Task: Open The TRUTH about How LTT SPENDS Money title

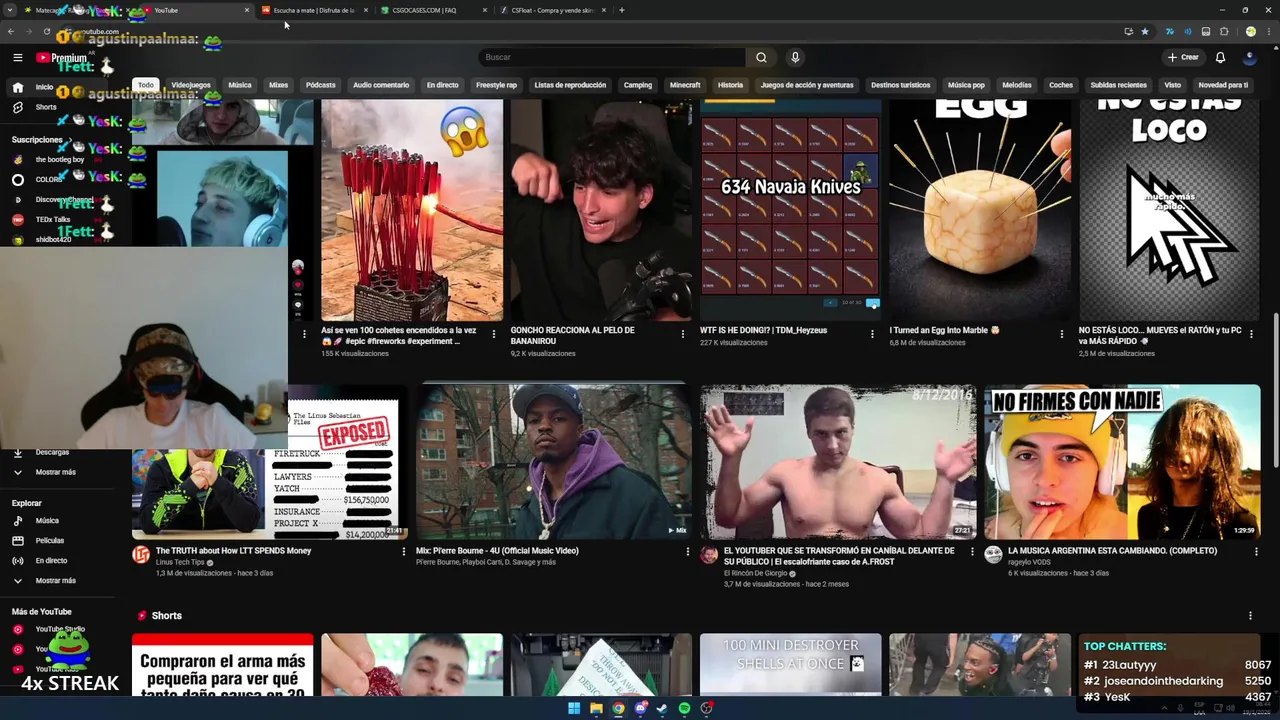Action: coord(233,550)
